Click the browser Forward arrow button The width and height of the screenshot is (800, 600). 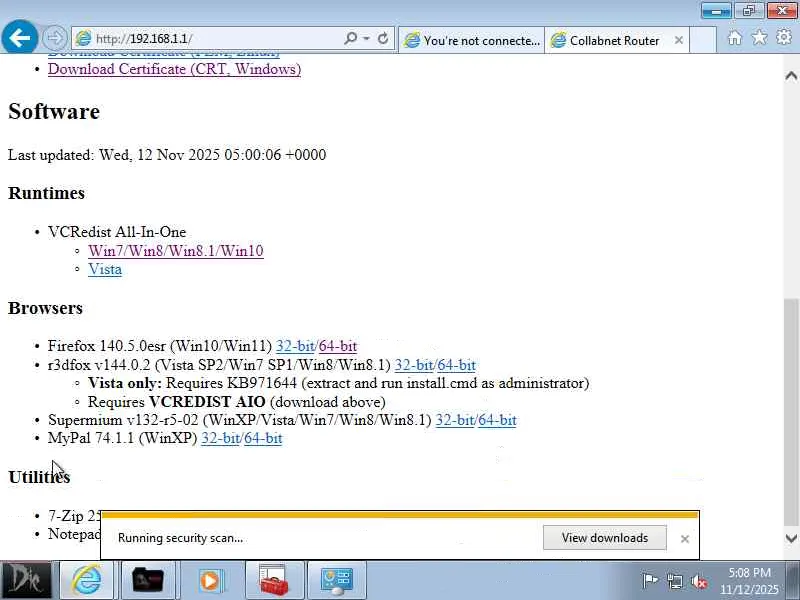54,38
